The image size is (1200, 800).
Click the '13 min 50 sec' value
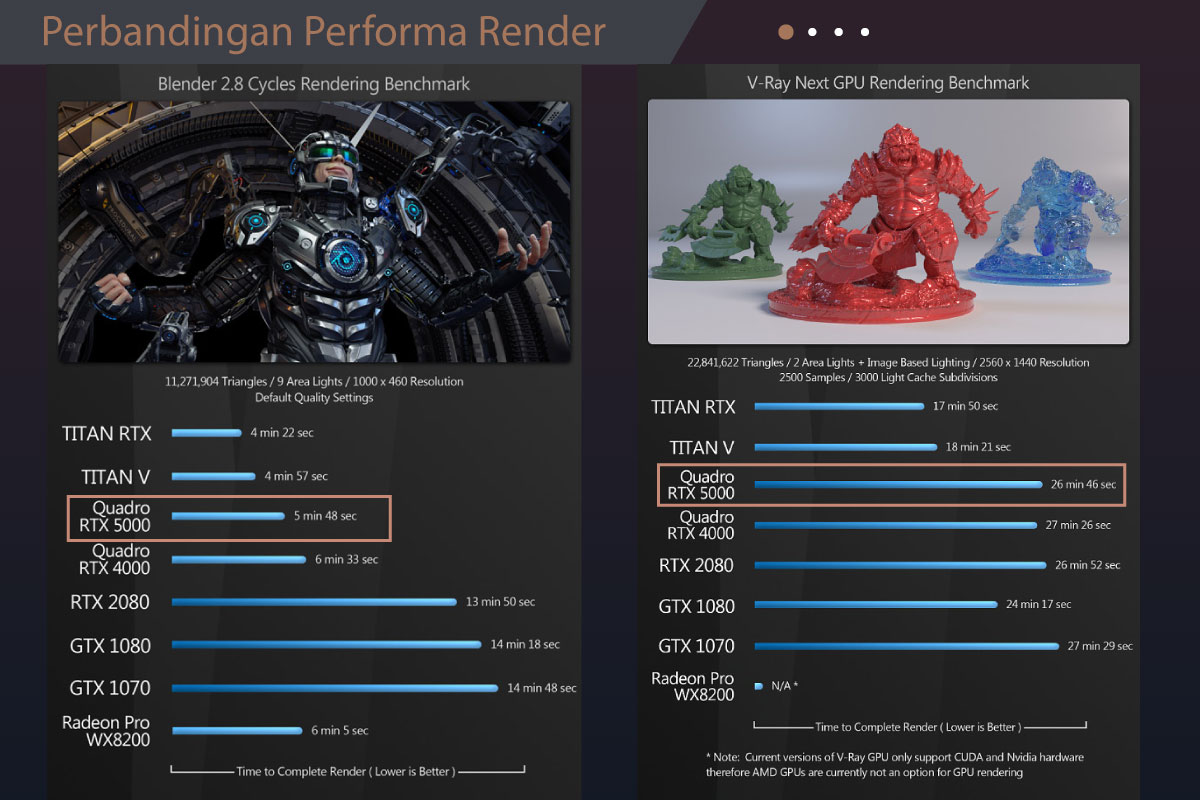[500, 602]
